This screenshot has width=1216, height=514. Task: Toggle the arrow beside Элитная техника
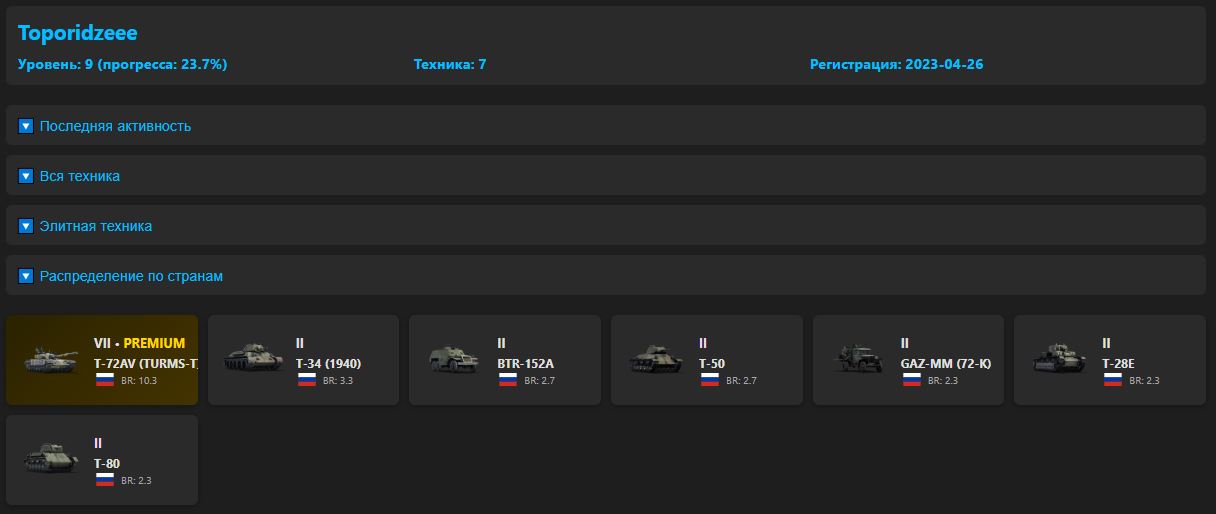[26, 226]
